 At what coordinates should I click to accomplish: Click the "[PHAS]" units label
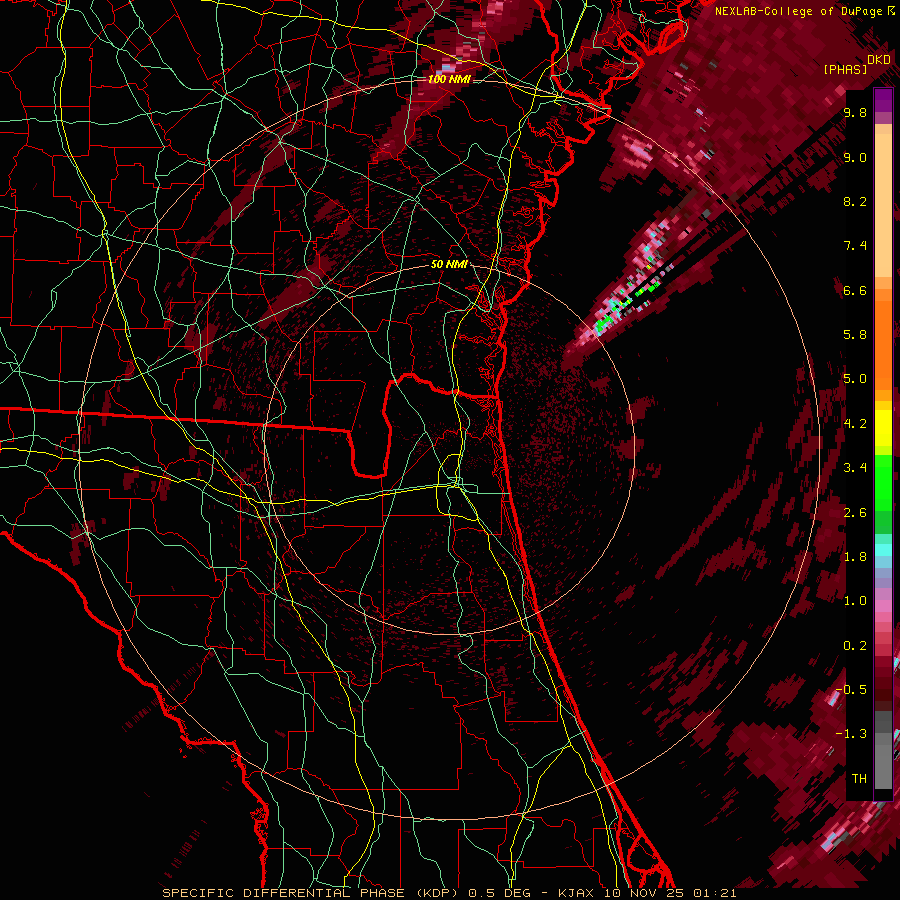coord(845,69)
